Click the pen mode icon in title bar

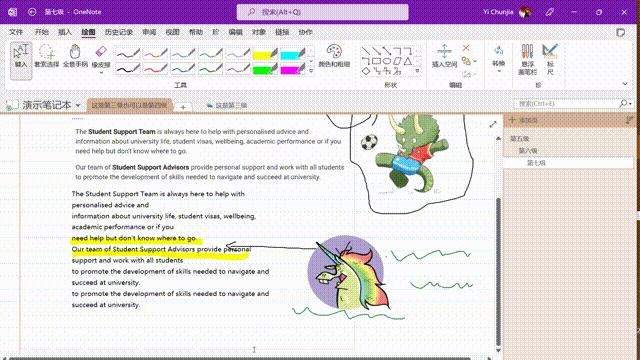(x=549, y=12)
